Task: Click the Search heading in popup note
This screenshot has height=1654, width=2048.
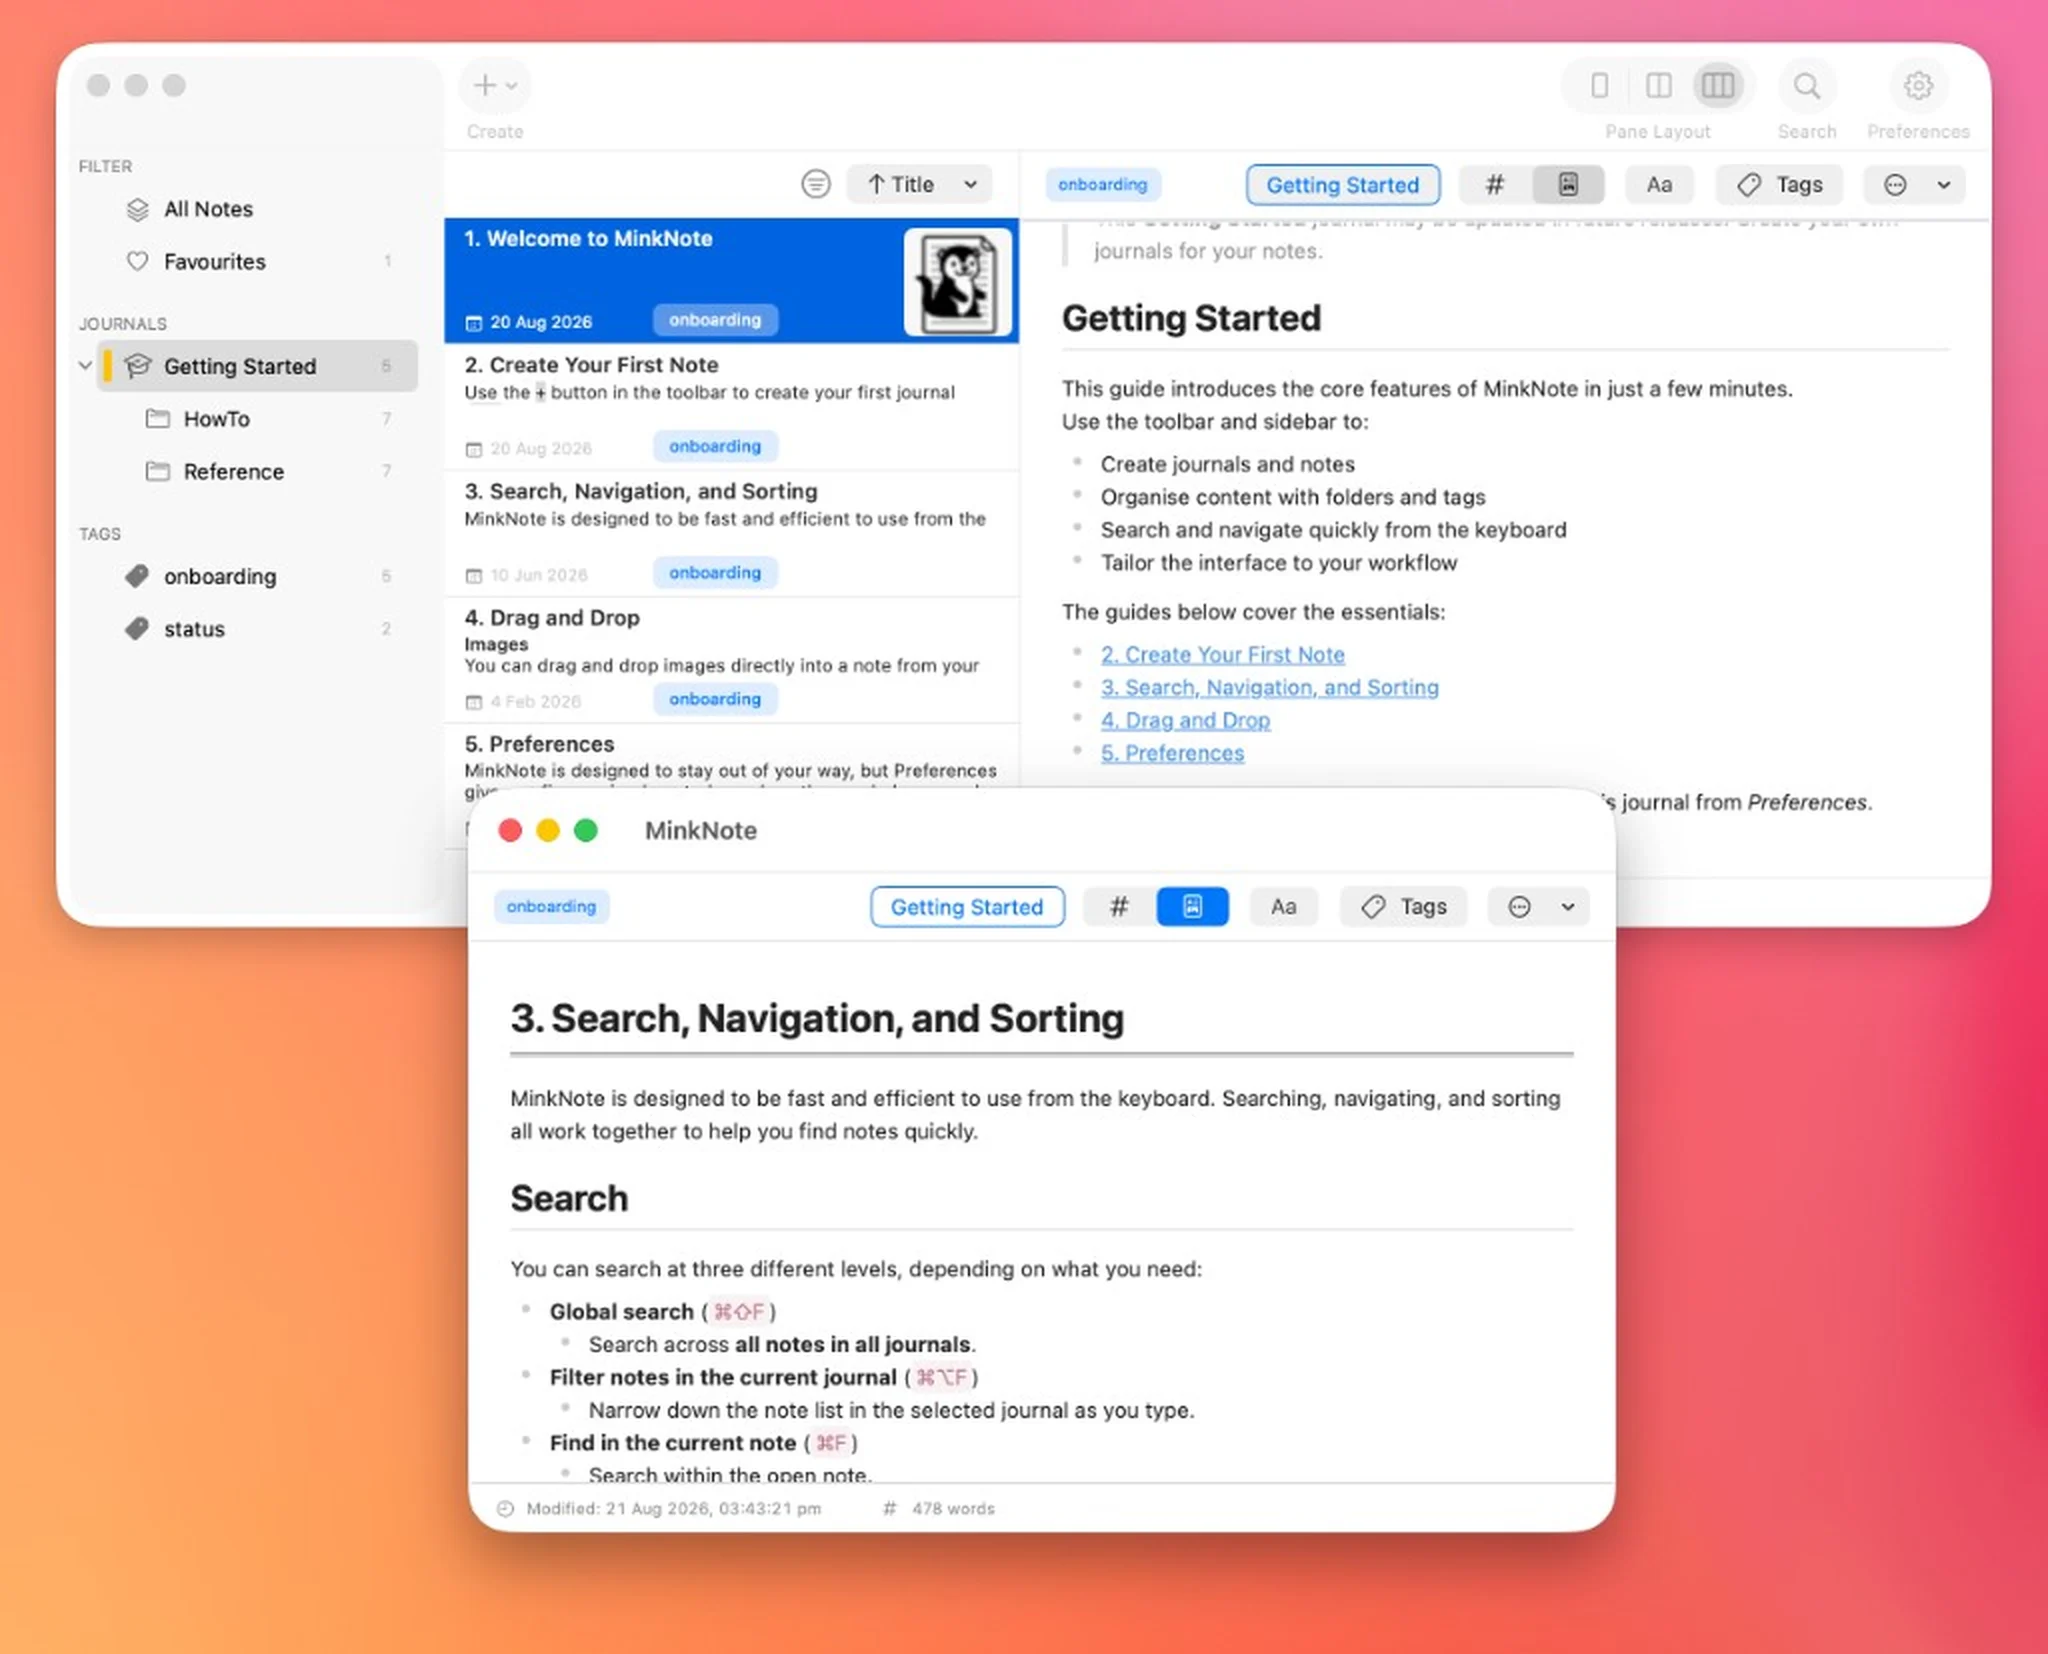Action: [569, 1198]
